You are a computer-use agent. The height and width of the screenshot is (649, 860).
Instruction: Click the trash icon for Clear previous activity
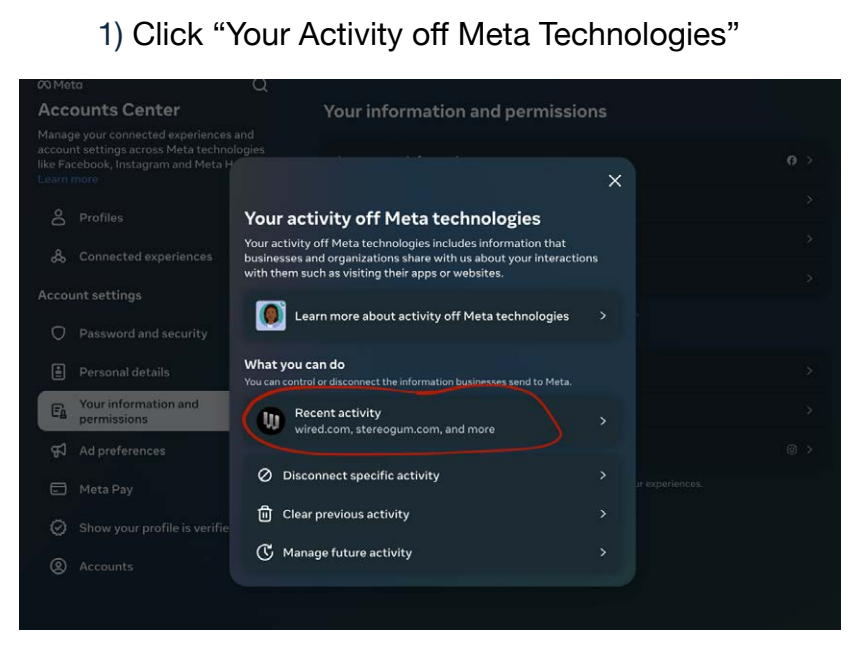tap(265, 514)
